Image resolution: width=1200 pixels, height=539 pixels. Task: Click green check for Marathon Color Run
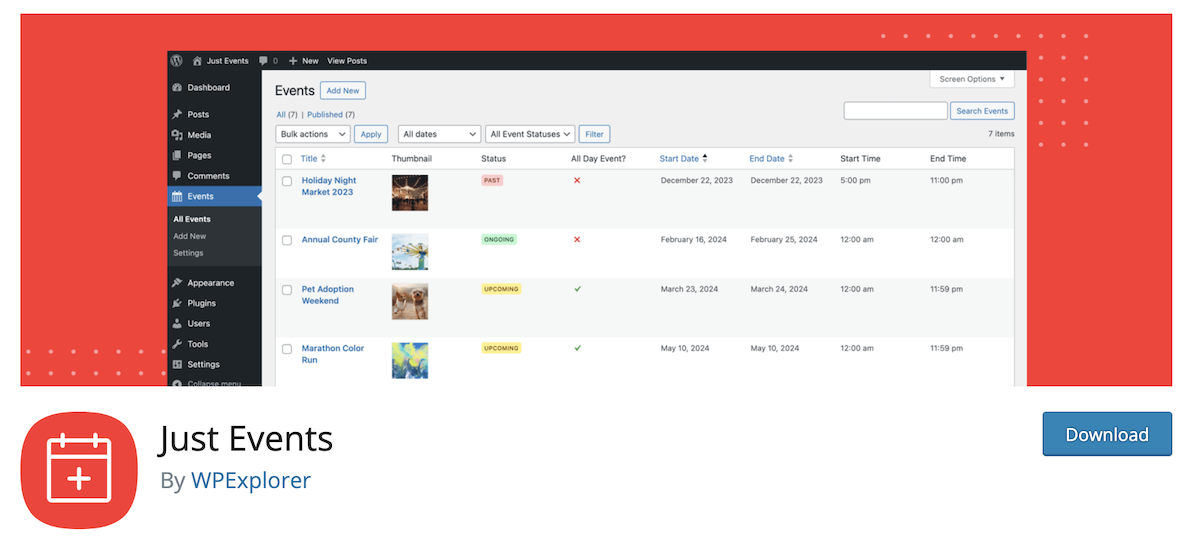point(577,348)
